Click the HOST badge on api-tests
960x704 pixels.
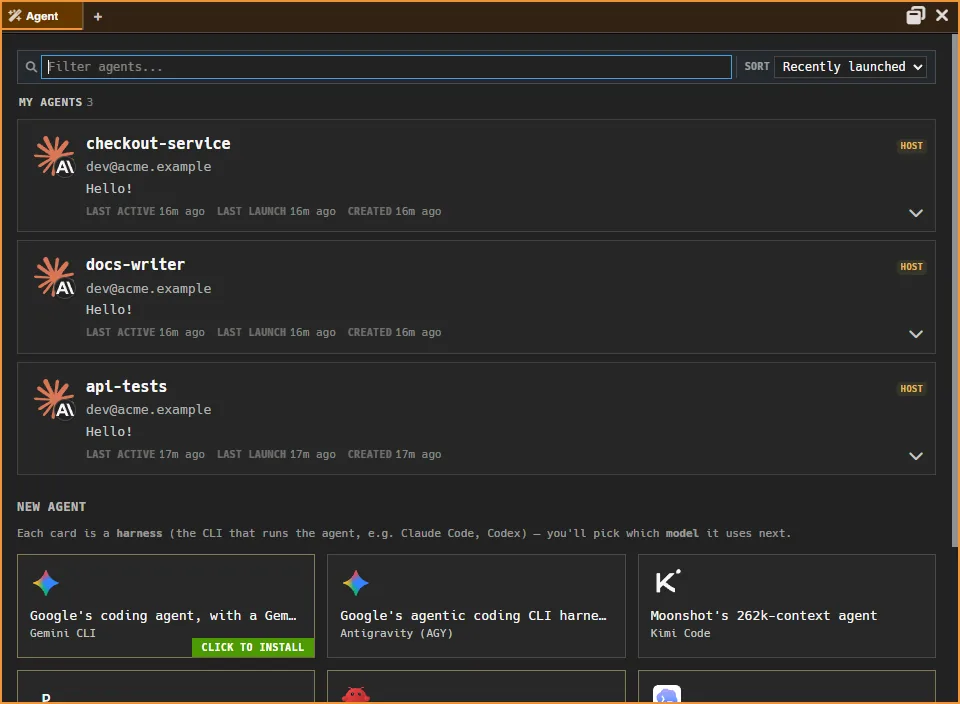(911, 389)
